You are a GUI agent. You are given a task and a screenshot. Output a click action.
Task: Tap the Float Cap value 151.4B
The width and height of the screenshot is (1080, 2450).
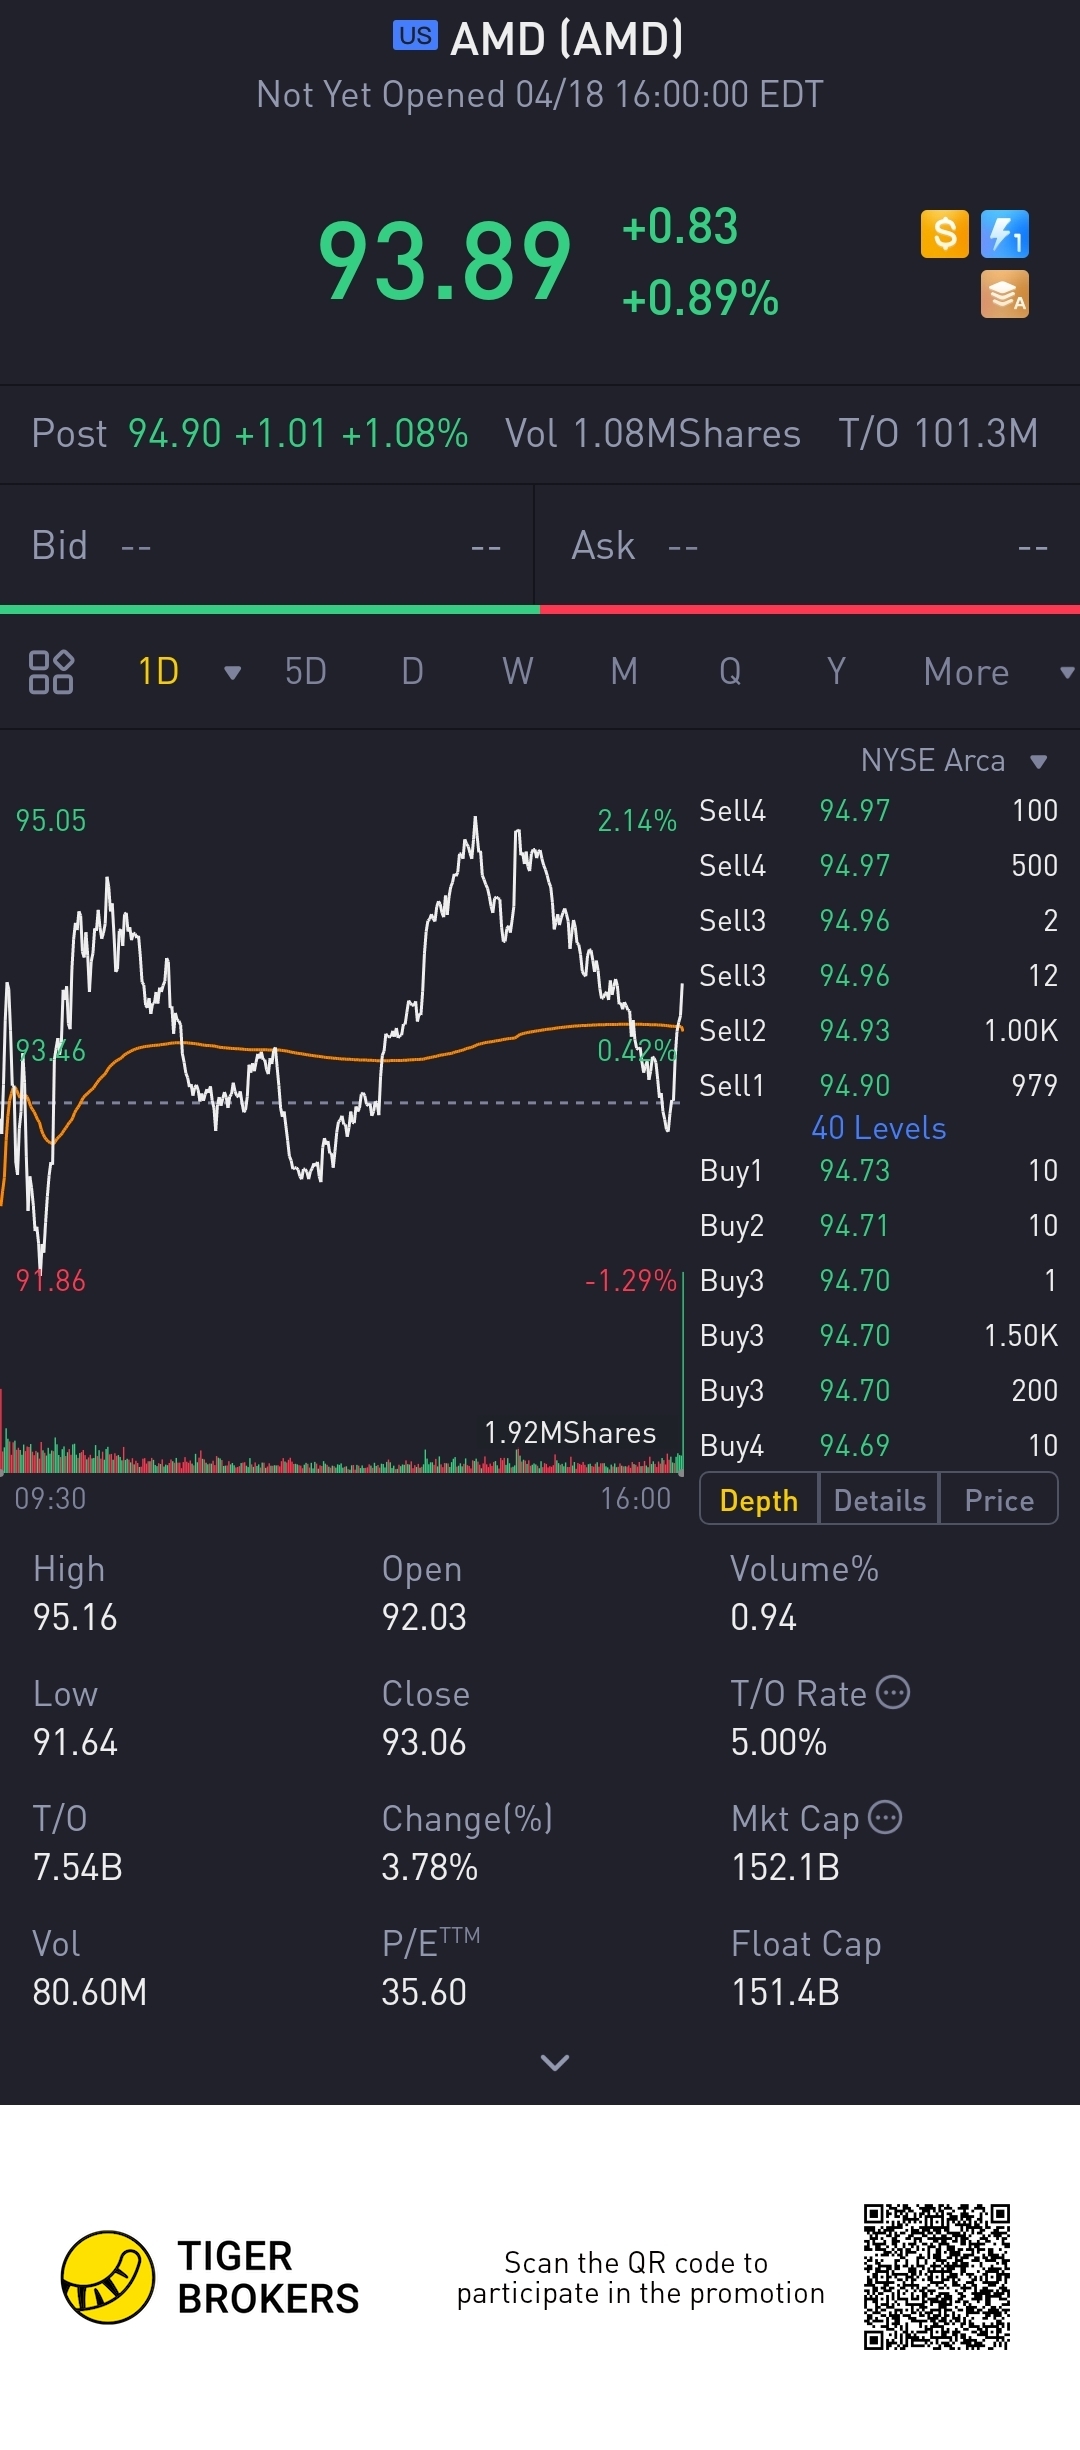pyautogui.click(x=785, y=1992)
